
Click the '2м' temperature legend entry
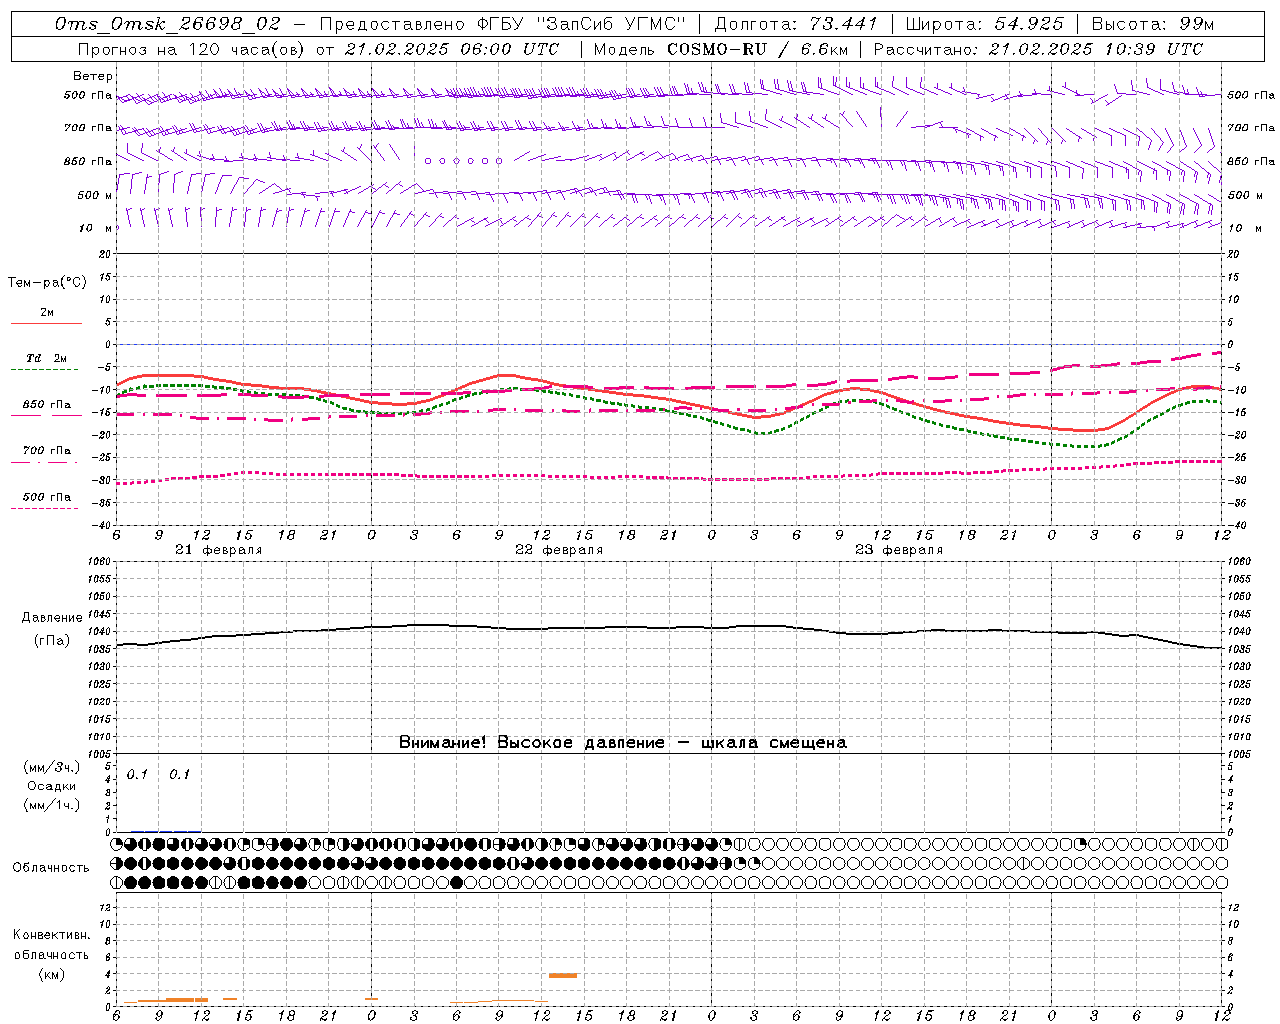(47, 313)
